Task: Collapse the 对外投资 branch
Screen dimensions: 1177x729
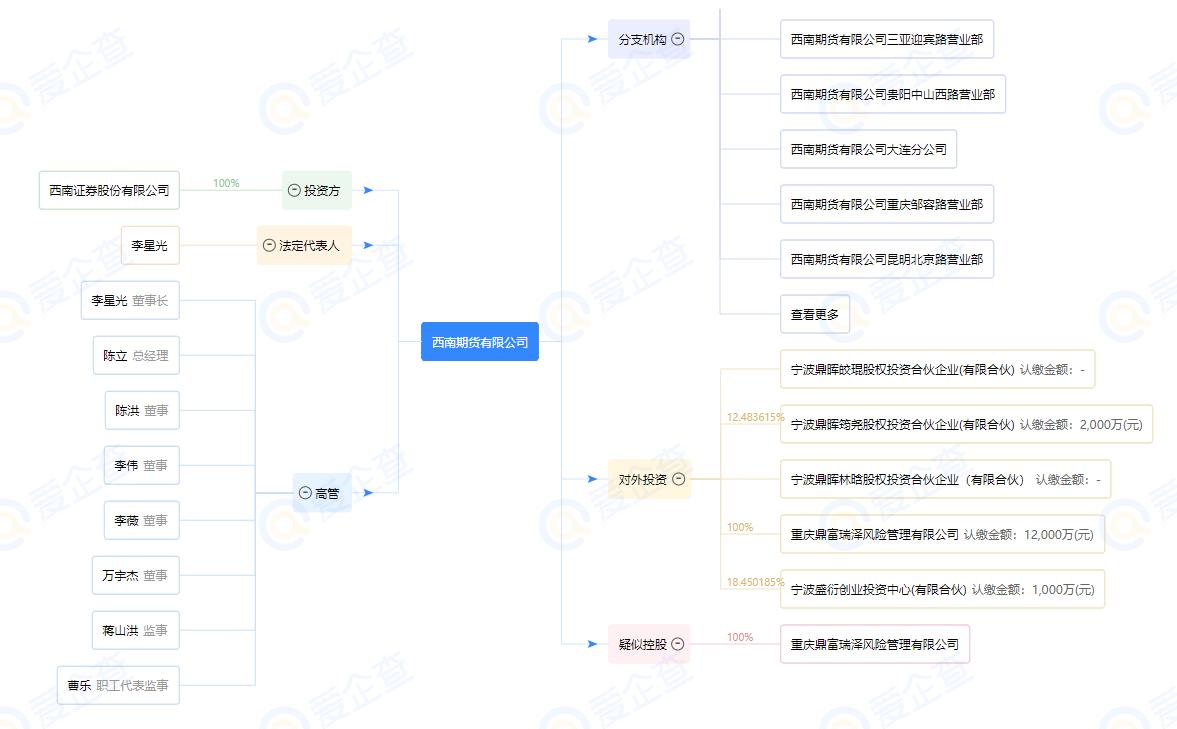Action: pyautogui.click(x=680, y=478)
